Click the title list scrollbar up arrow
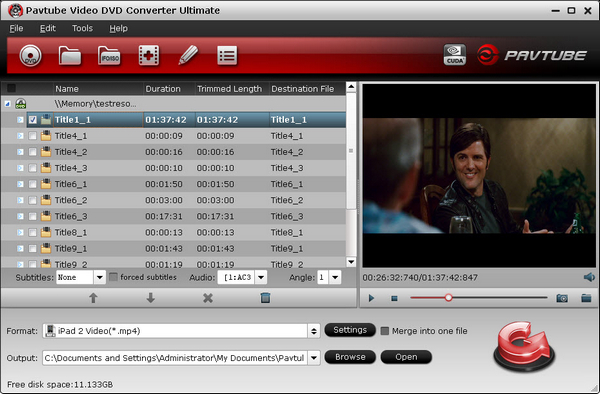 pyautogui.click(x=351, y=87)
